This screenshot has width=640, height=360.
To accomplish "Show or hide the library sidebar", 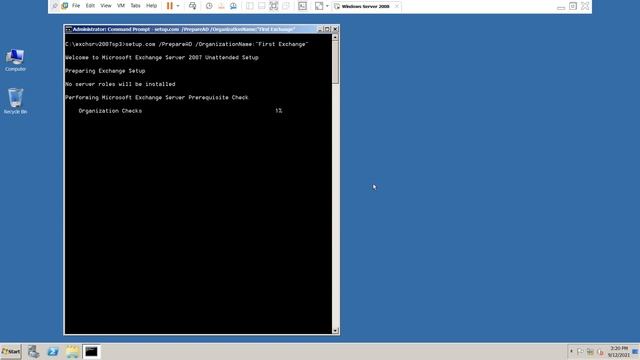I will [x=249, y=6].
